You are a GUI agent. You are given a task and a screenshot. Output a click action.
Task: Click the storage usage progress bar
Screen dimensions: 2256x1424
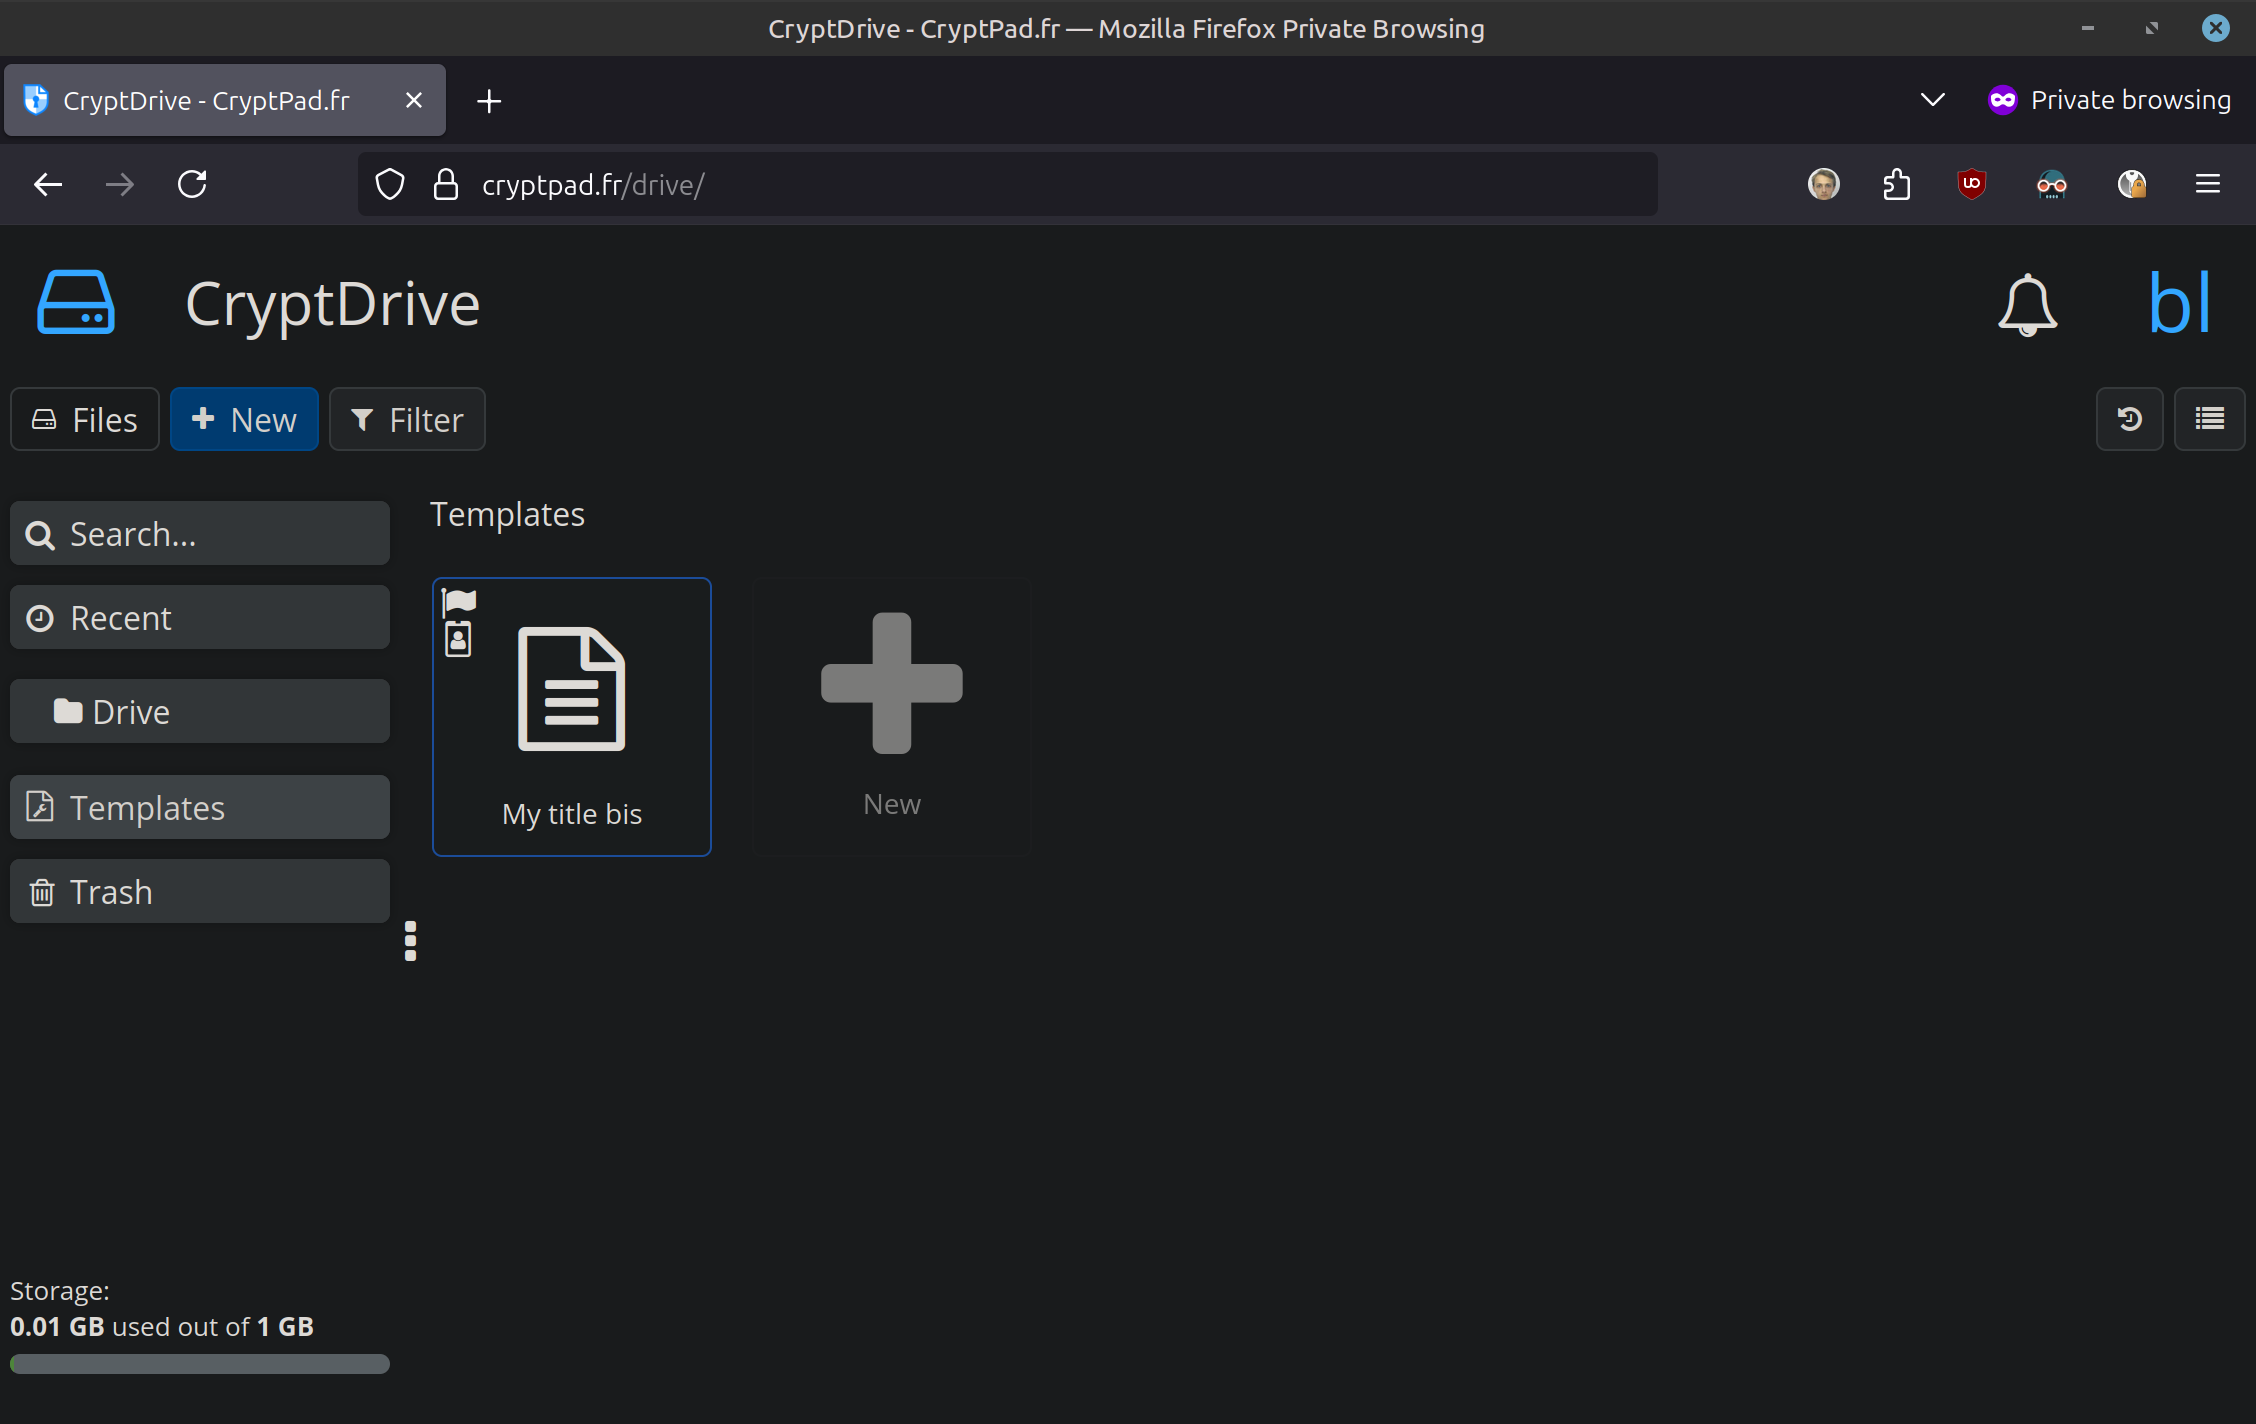[200, 1364]
